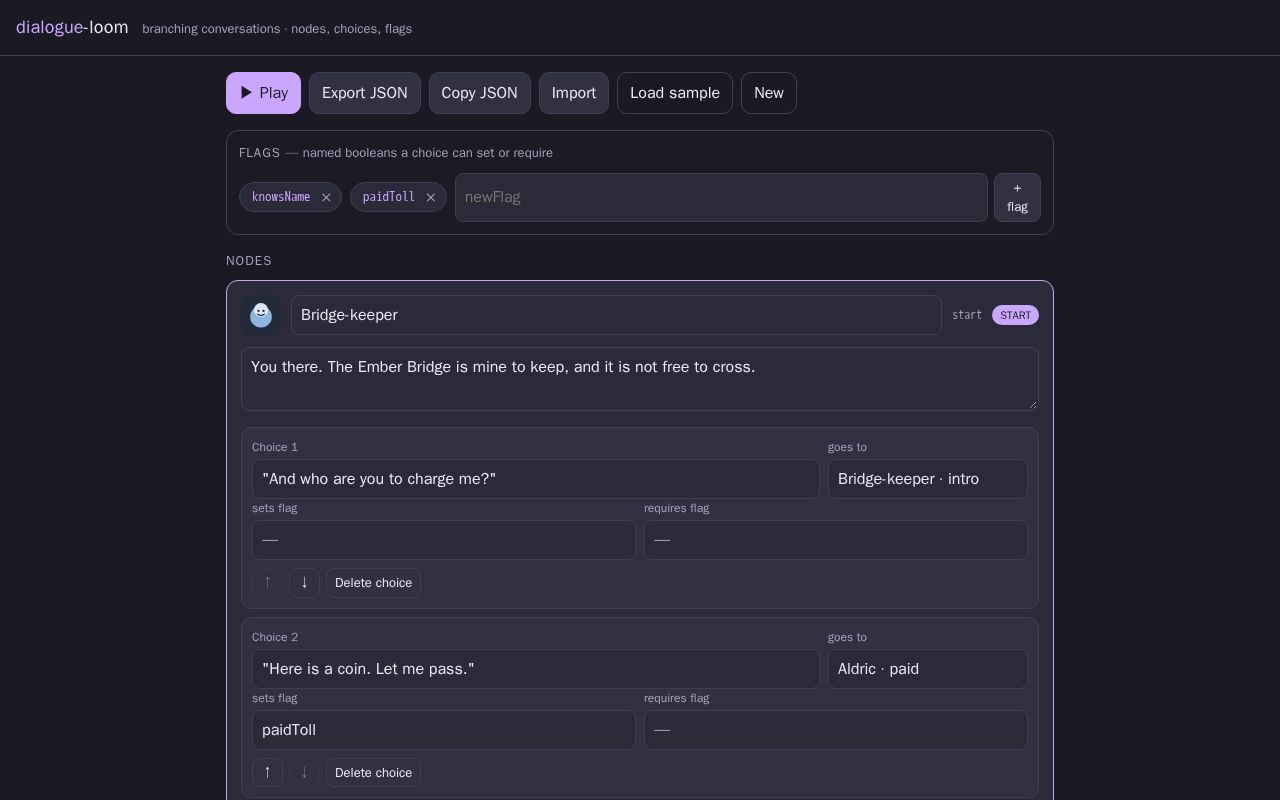Click Export JSON button
Image resolution: width=1280 pixels, height=800 pixels.
click(x=364, y=93)
